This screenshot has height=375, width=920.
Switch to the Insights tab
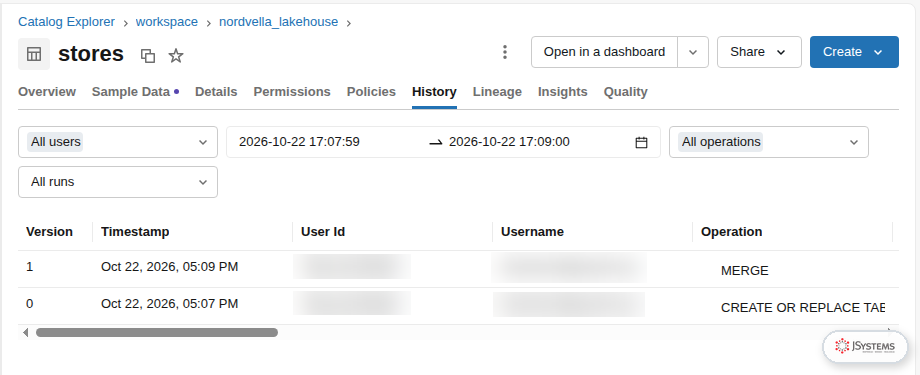point(563,92)
